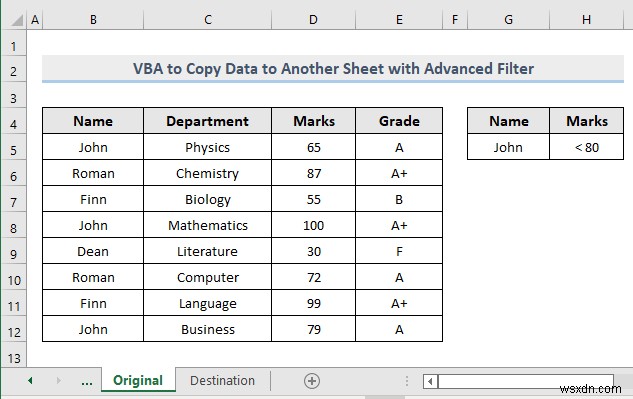Click the 'Language' cell
This screenshot has height=399, width=633.
coord(208,303)
